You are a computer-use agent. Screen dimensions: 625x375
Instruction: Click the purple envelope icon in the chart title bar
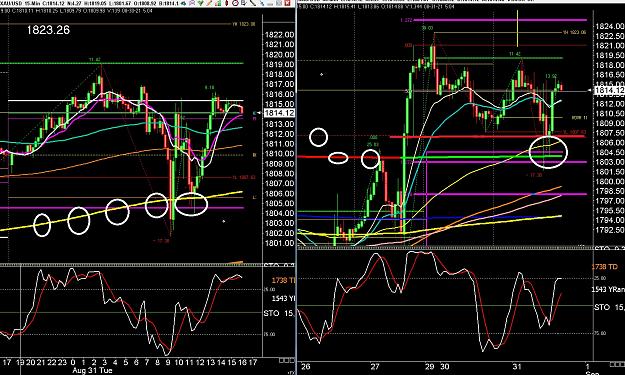point(192,3)
